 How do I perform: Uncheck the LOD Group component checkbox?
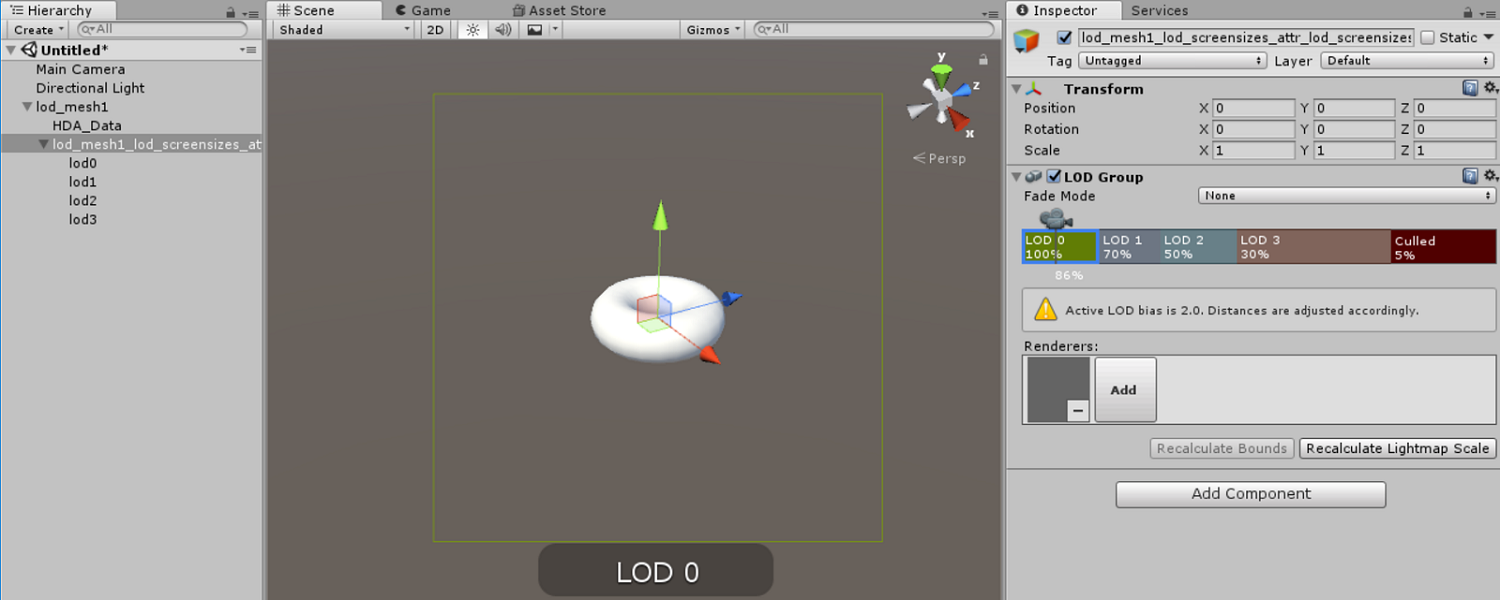pyautogui.click(x=1053, y=177)
